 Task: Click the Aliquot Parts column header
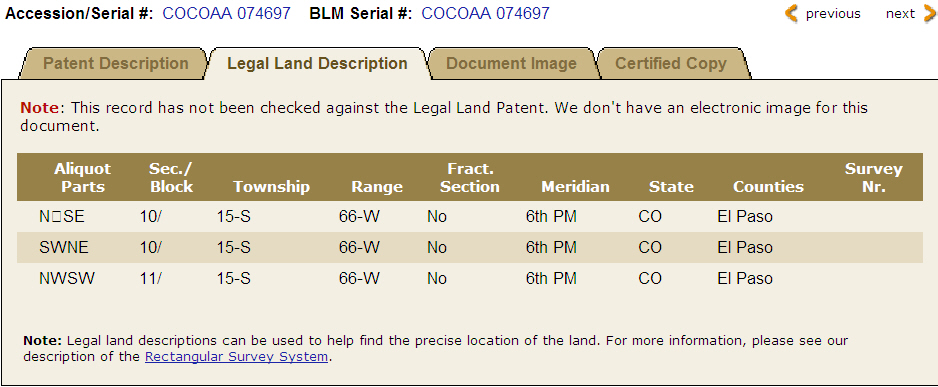pos(83,178)
